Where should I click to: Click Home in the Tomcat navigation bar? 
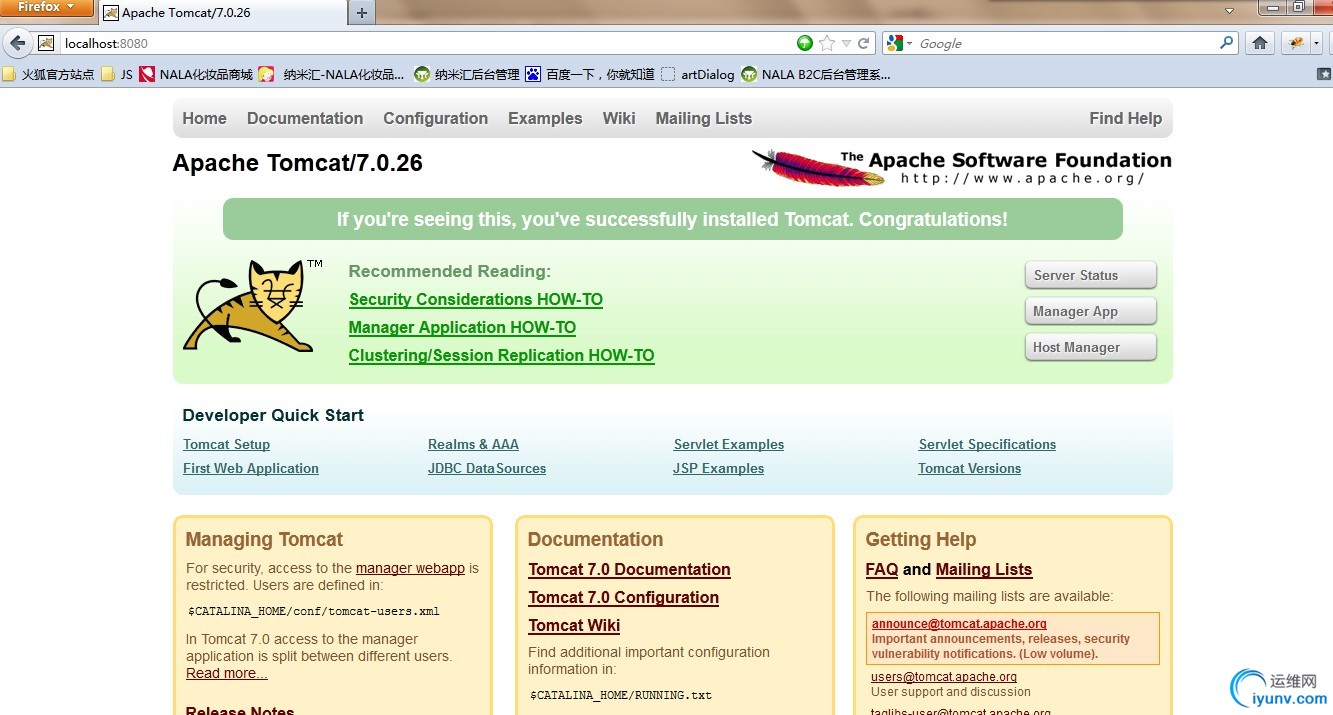[x=204, y=118]
